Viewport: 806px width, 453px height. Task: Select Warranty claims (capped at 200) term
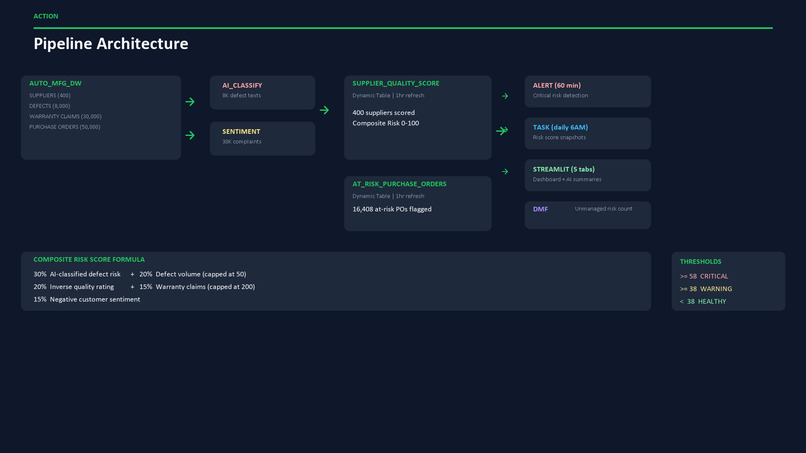[205, 287]
